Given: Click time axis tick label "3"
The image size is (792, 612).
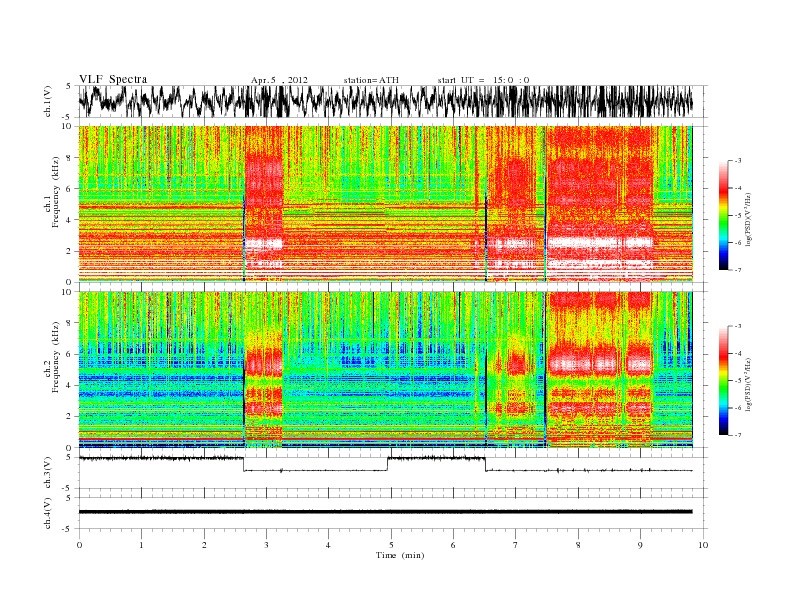Looking at the screenshot, I should (x=266, y=545).
